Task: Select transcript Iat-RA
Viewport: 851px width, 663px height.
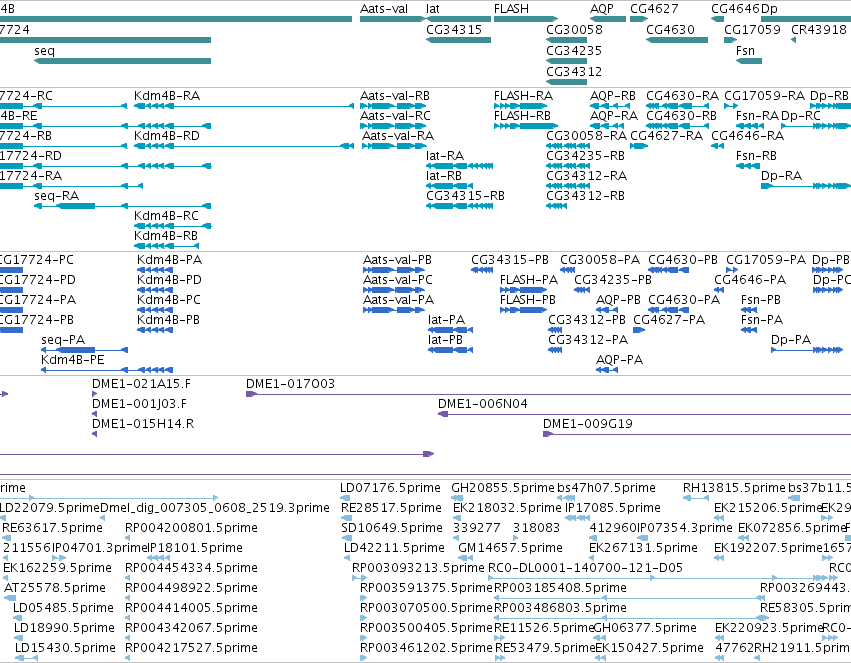Action: click(x=460, y=166)
